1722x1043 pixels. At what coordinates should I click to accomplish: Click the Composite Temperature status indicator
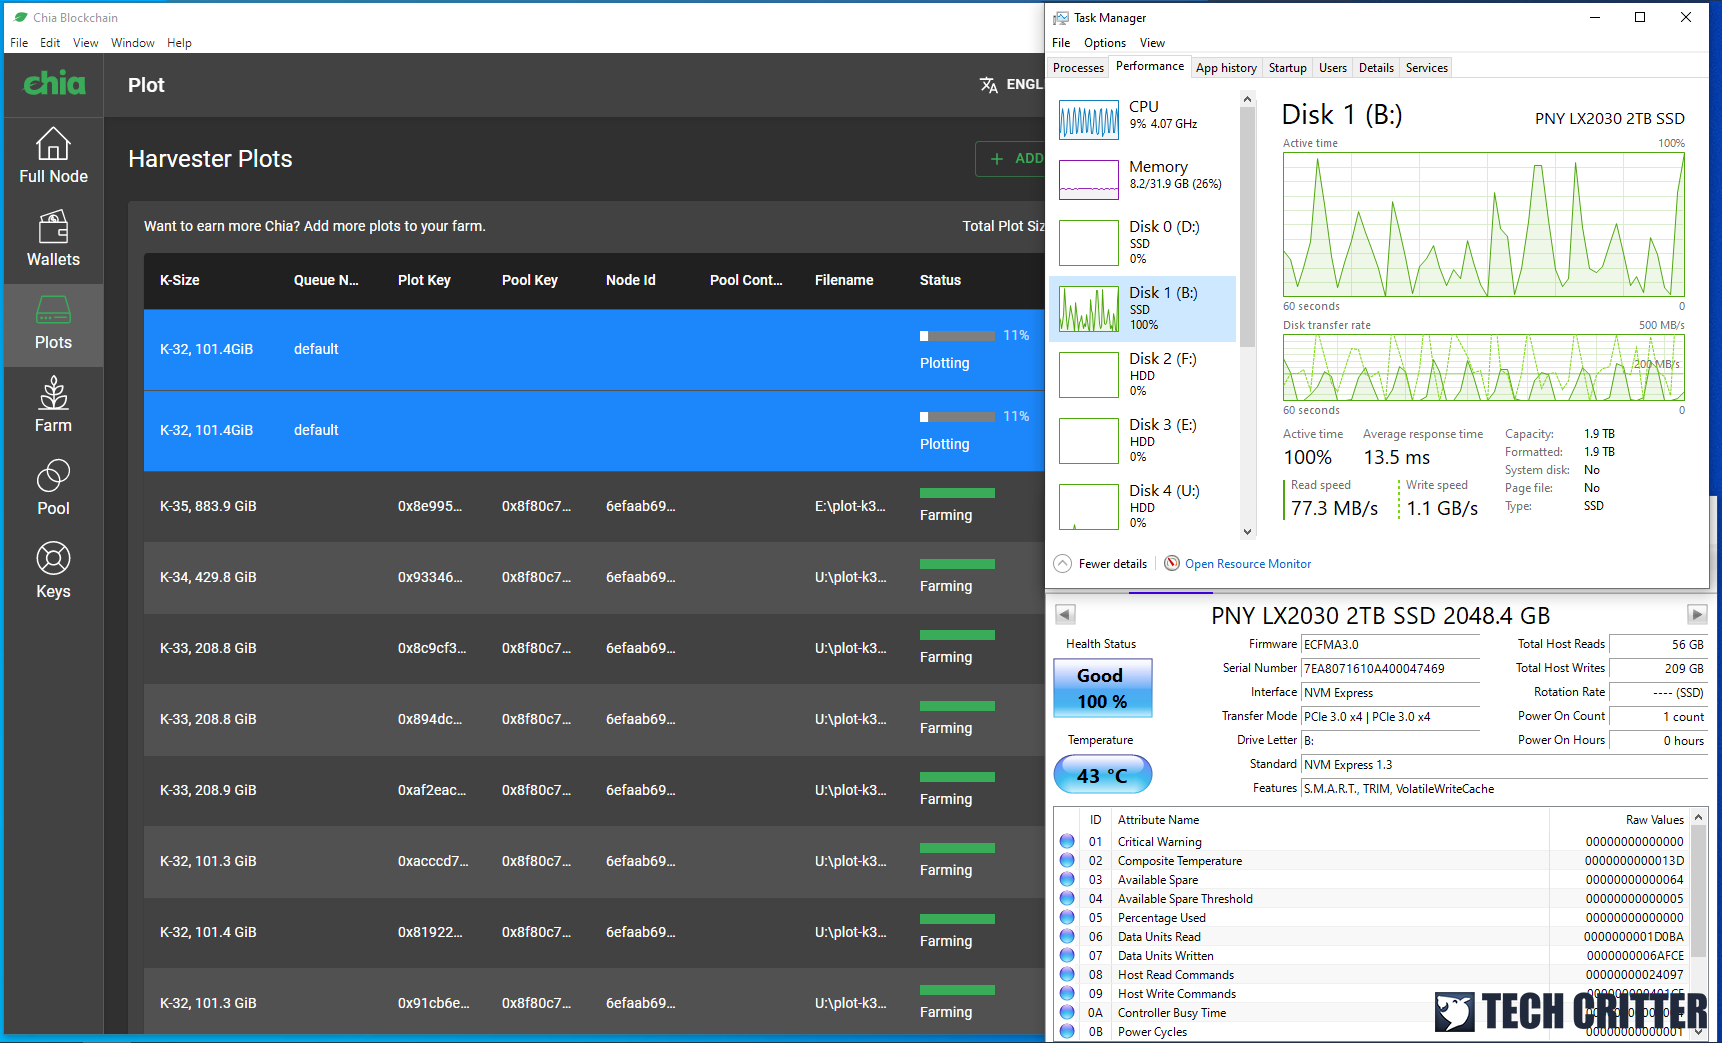click(1067, 860)
